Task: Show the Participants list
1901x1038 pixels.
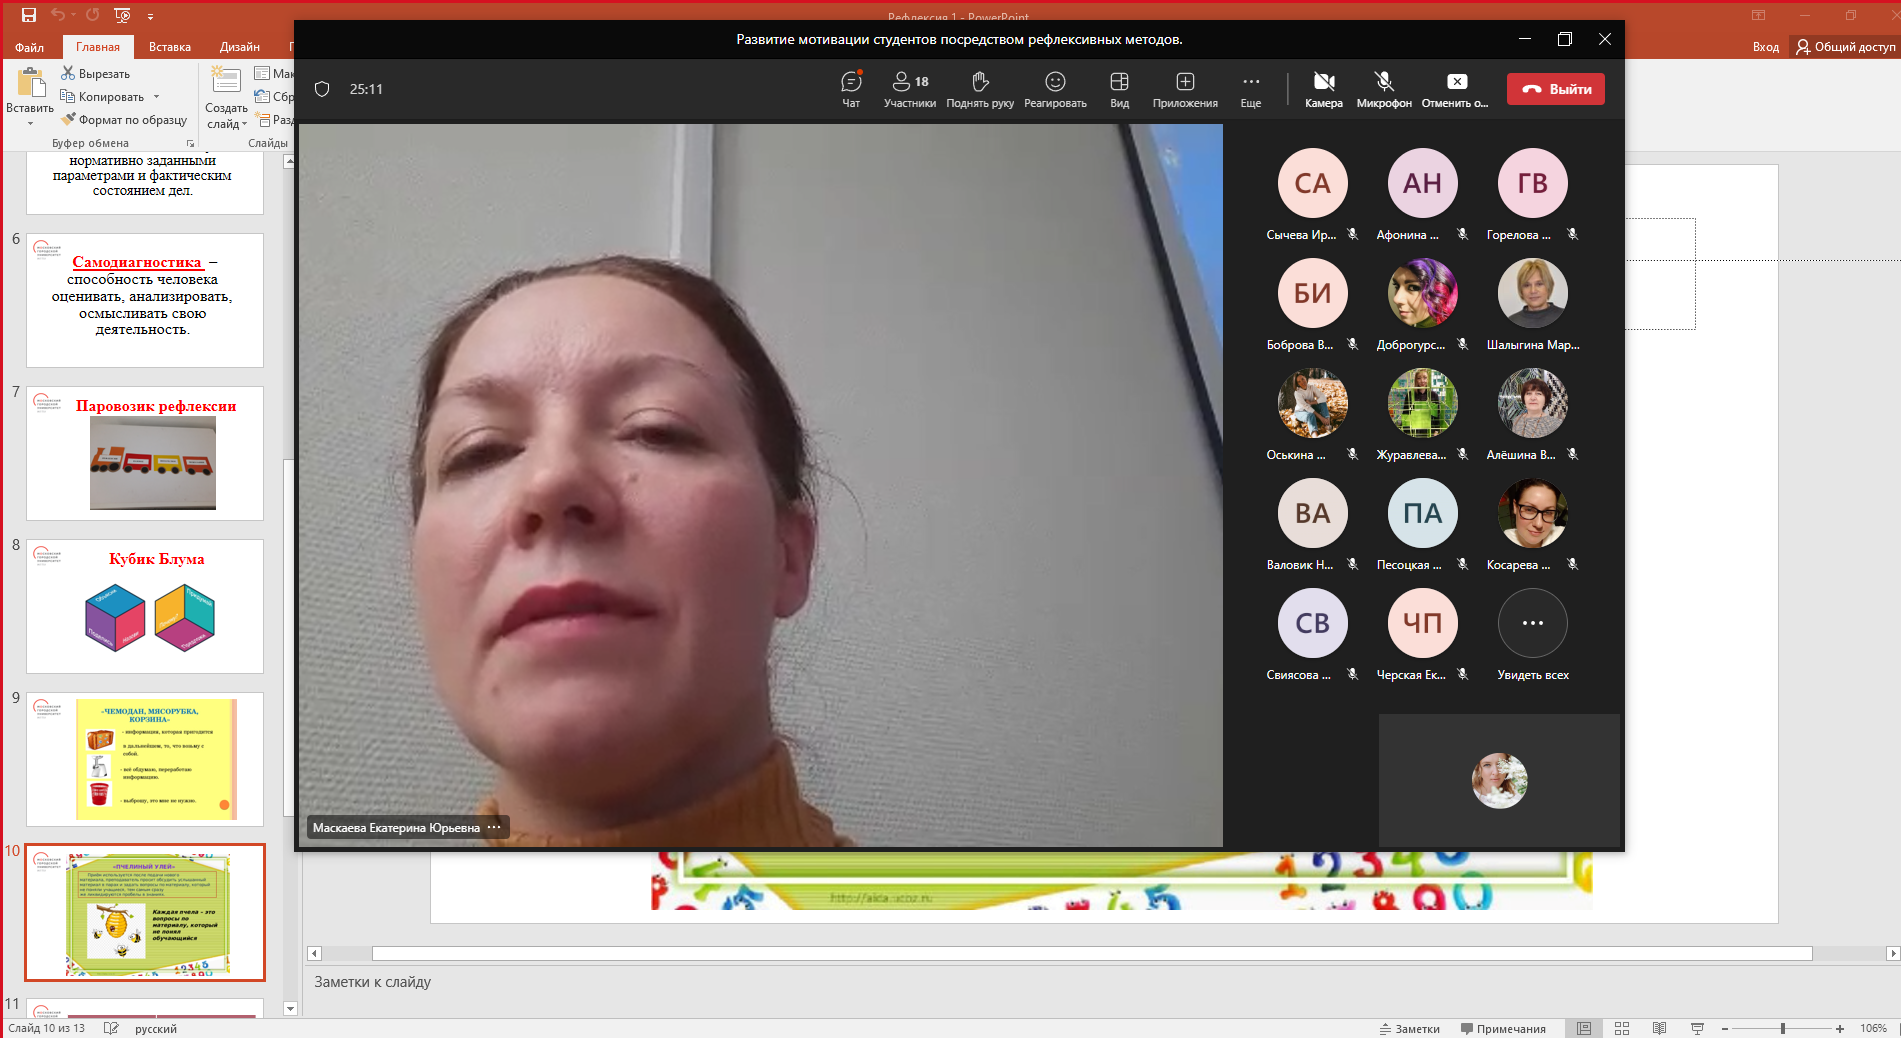Action: tap(910, 89)
